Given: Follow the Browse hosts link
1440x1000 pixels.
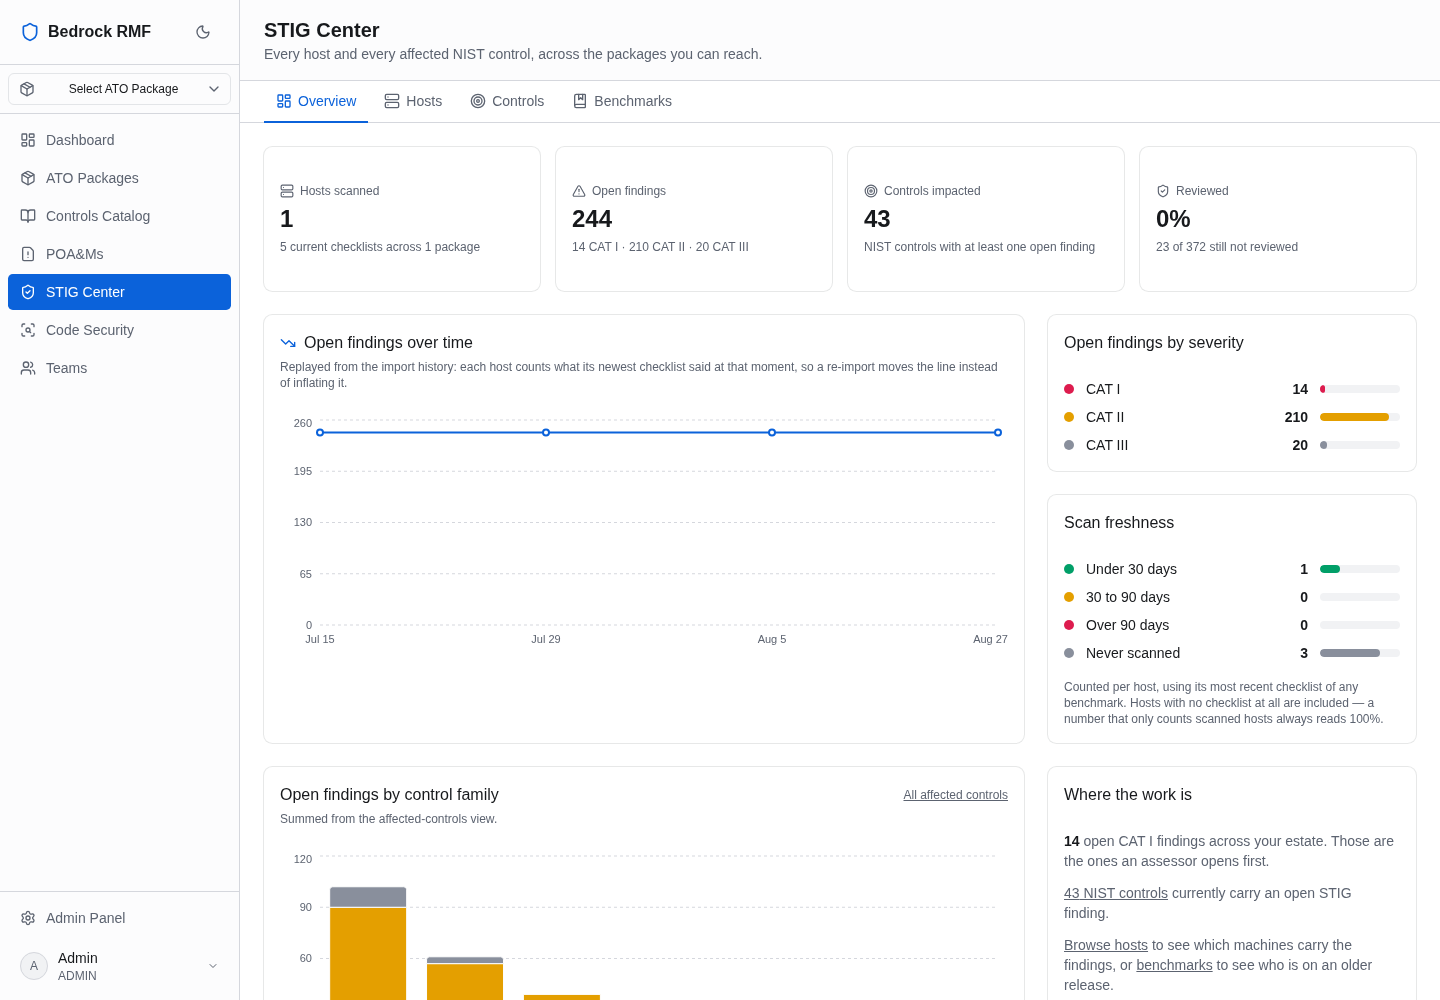Looking at the screenshot, I should [x=1106, y=945].
